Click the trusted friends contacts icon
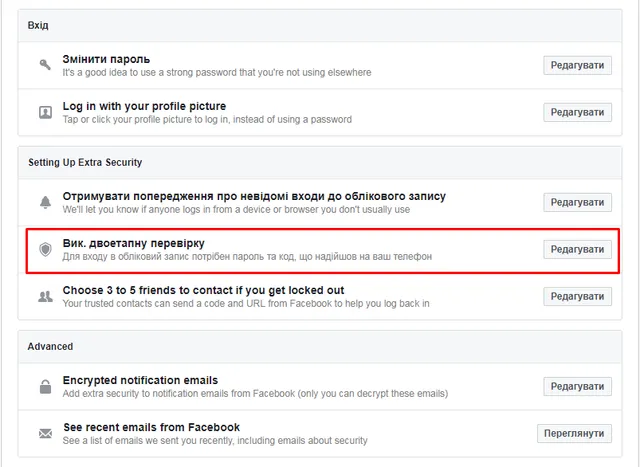640x467 pixels. pyautogui.click(x=45, y=296)
